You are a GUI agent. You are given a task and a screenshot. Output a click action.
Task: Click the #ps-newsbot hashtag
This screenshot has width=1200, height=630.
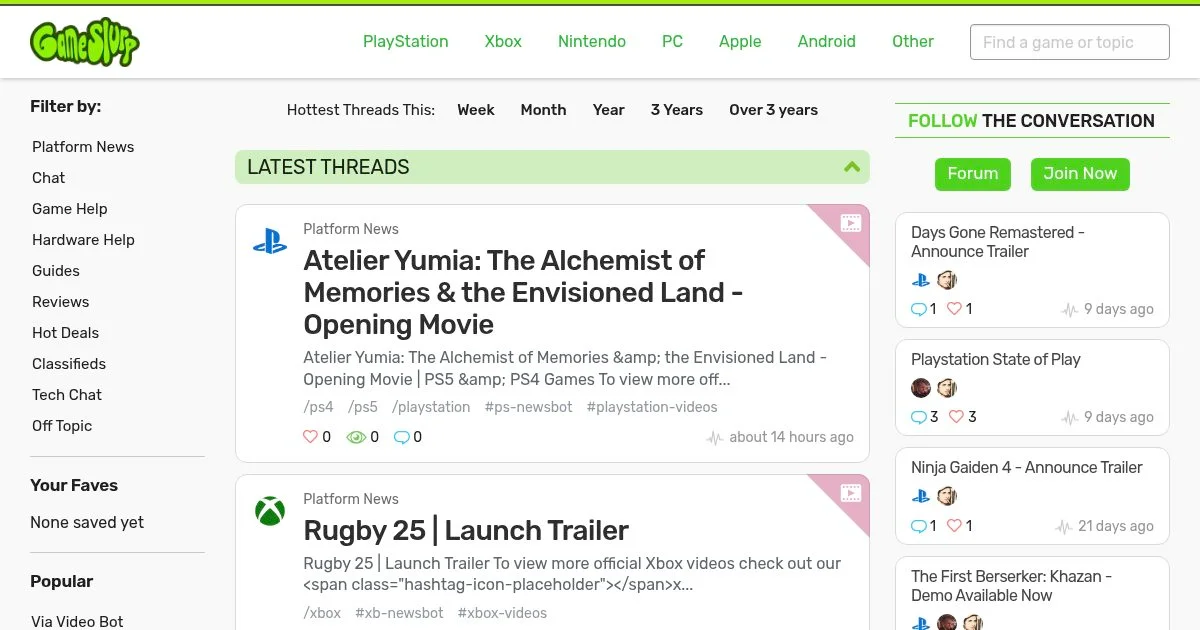click(528, 407)
